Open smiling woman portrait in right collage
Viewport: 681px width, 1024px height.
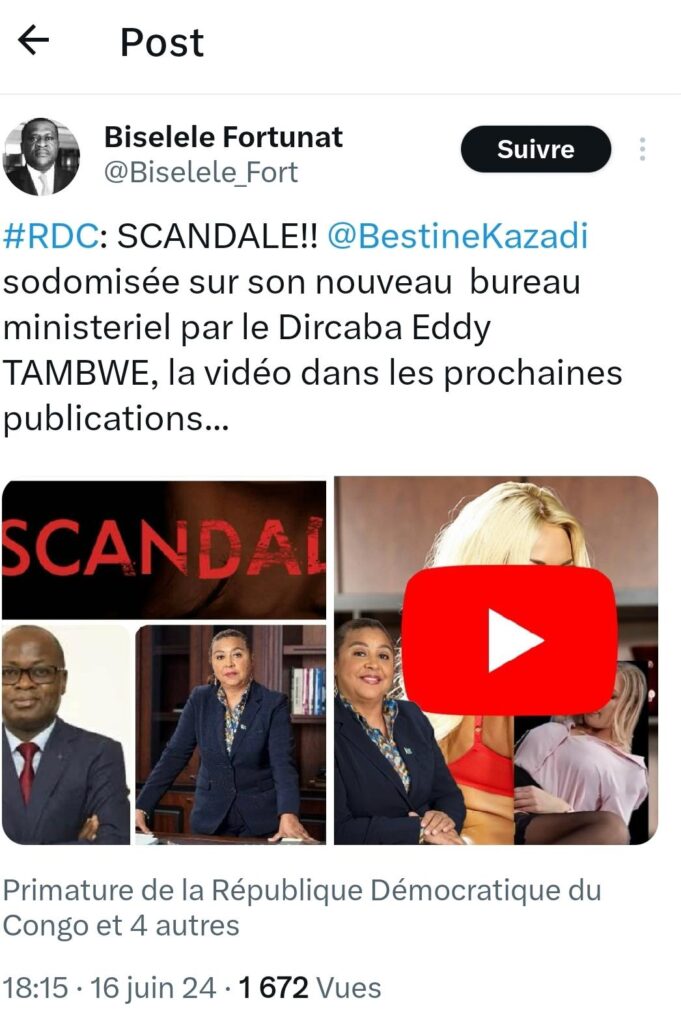[x=390, y=731]
